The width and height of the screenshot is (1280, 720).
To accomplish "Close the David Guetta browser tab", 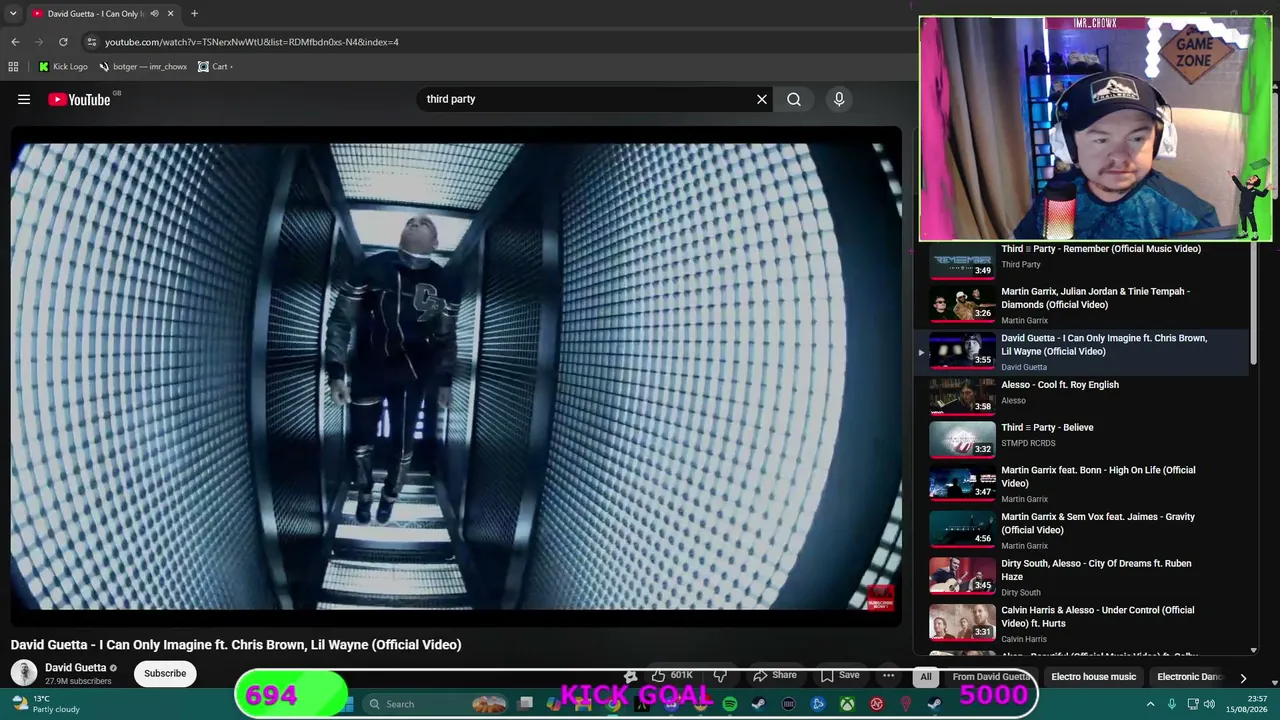I will (x=170, y=14).
